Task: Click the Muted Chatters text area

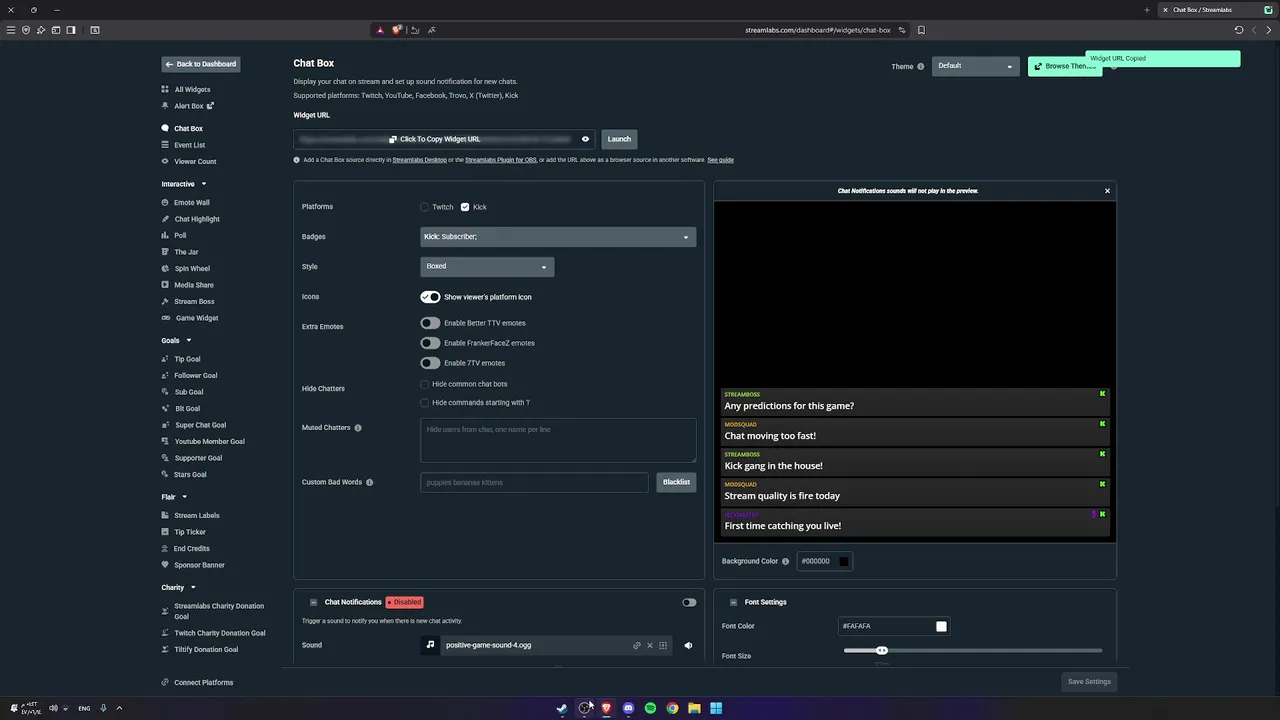Action: tap(558, 441)
